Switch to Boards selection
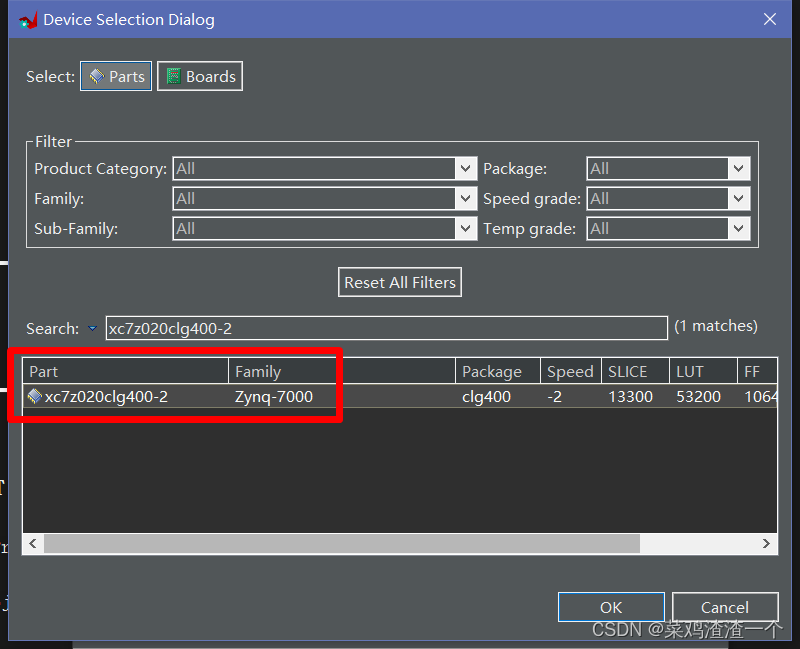Image resolution: width=800 pixels, height=649 pixels. pyautogui.click(x=200, y=77)
